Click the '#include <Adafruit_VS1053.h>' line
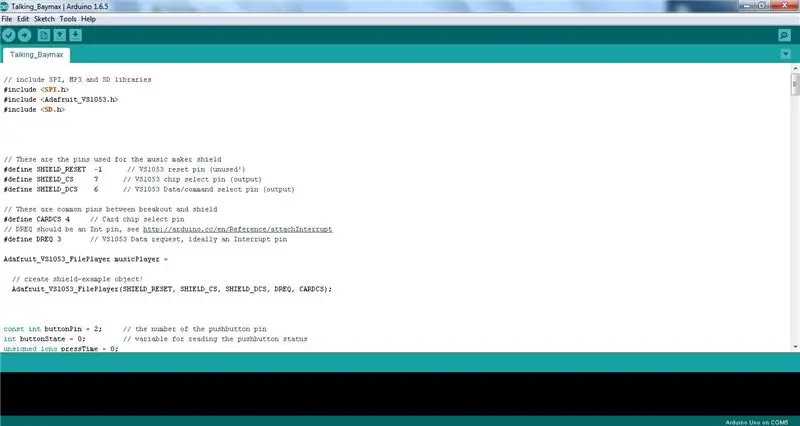800x426 pixels. (61, 99)
